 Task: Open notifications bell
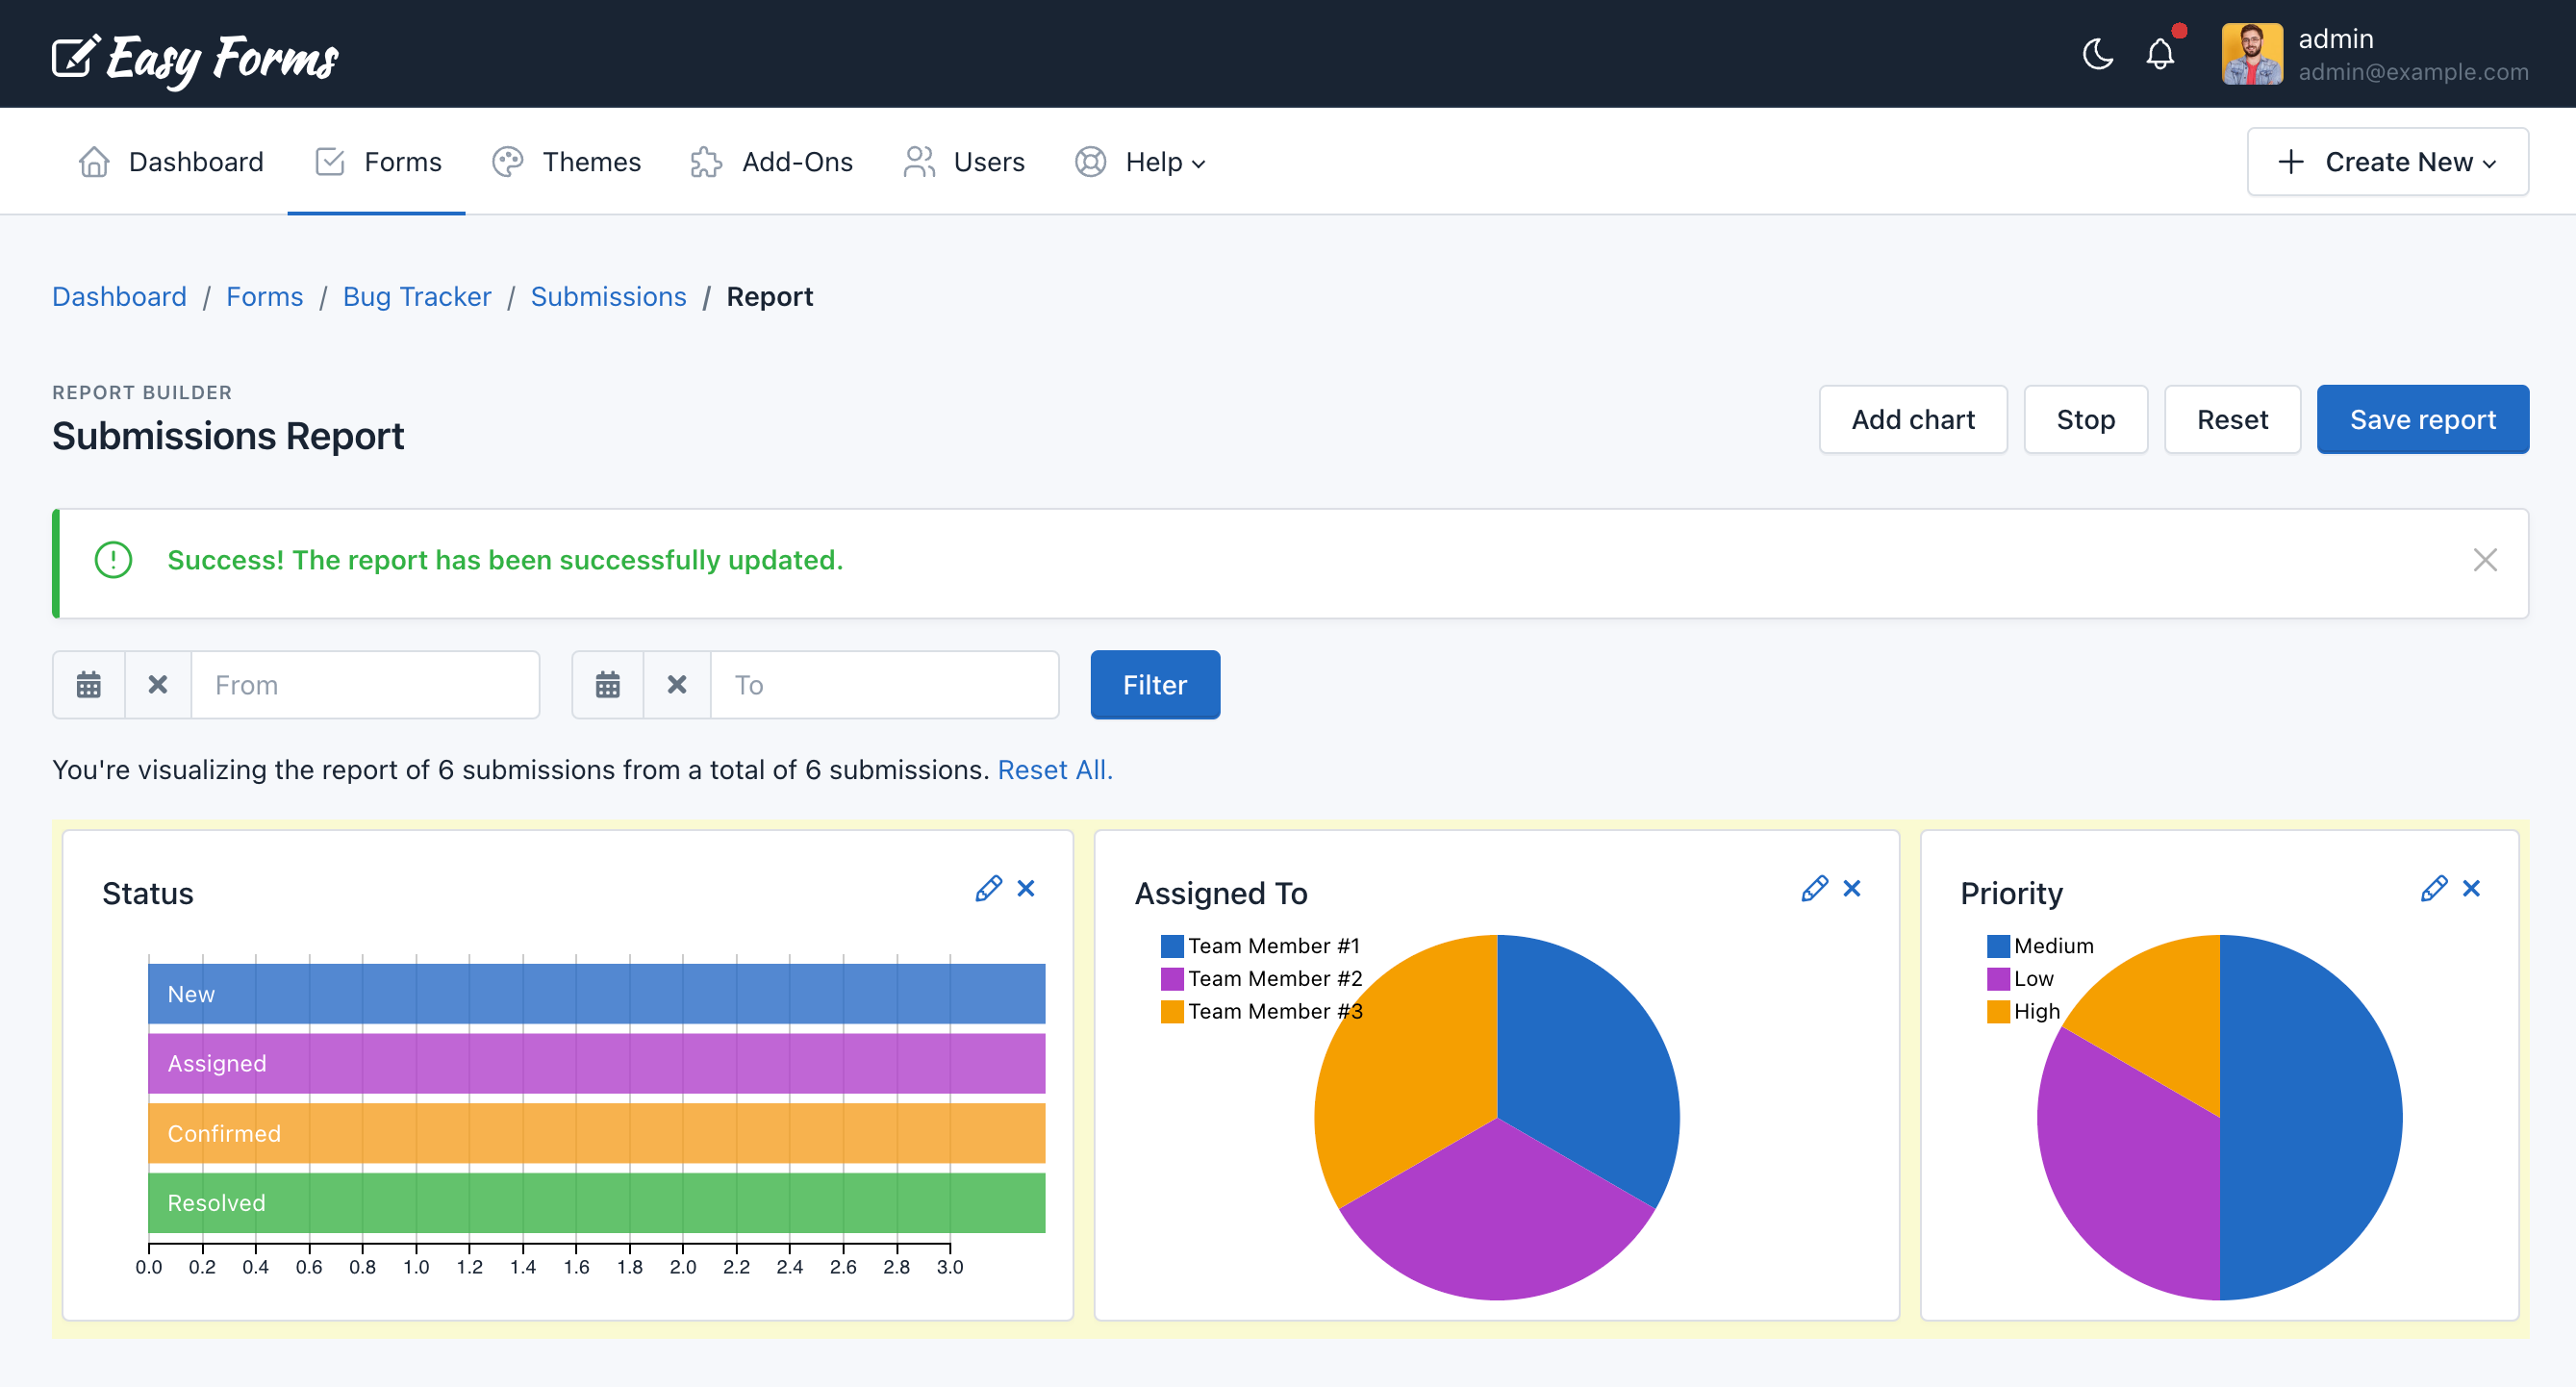2160,54
